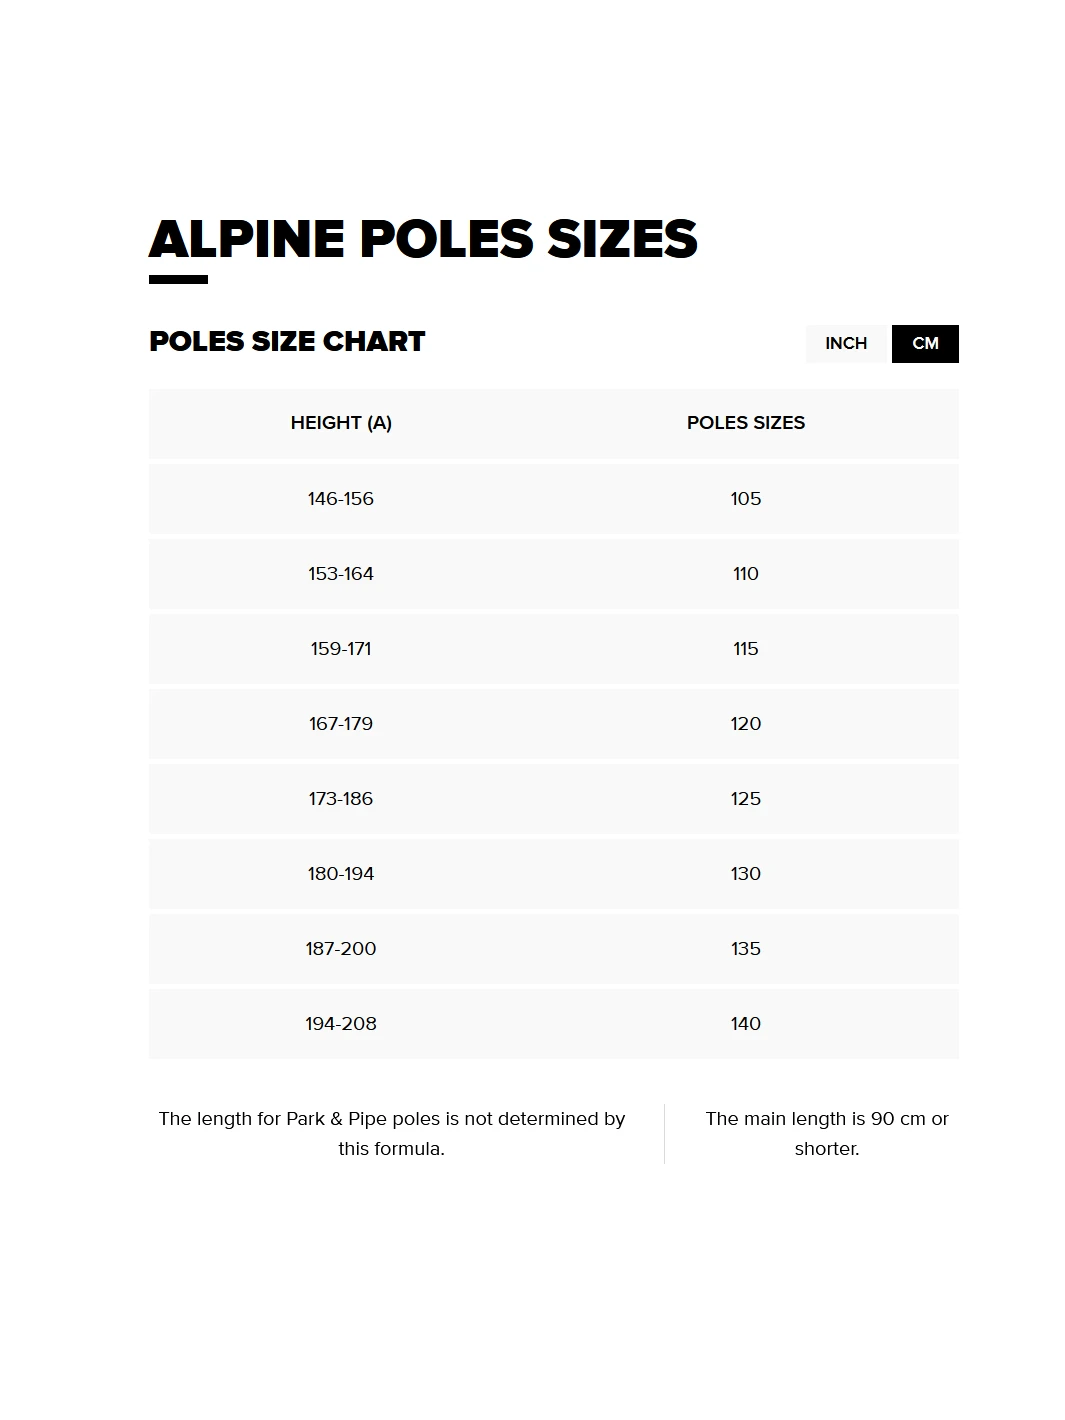The height and width of the screenshot is (1420, 1065).
Task: Select the 120 pole size cell
Action: tap(746, 723)
